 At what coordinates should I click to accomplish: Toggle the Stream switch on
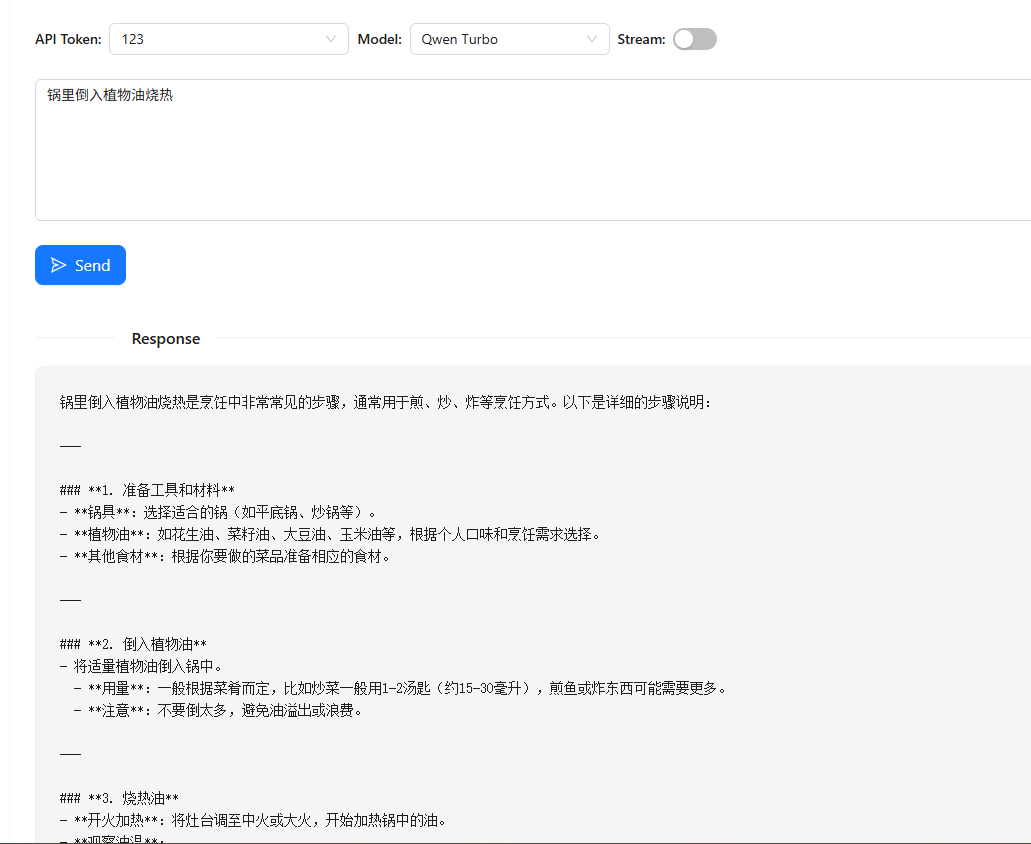[695, 39]
